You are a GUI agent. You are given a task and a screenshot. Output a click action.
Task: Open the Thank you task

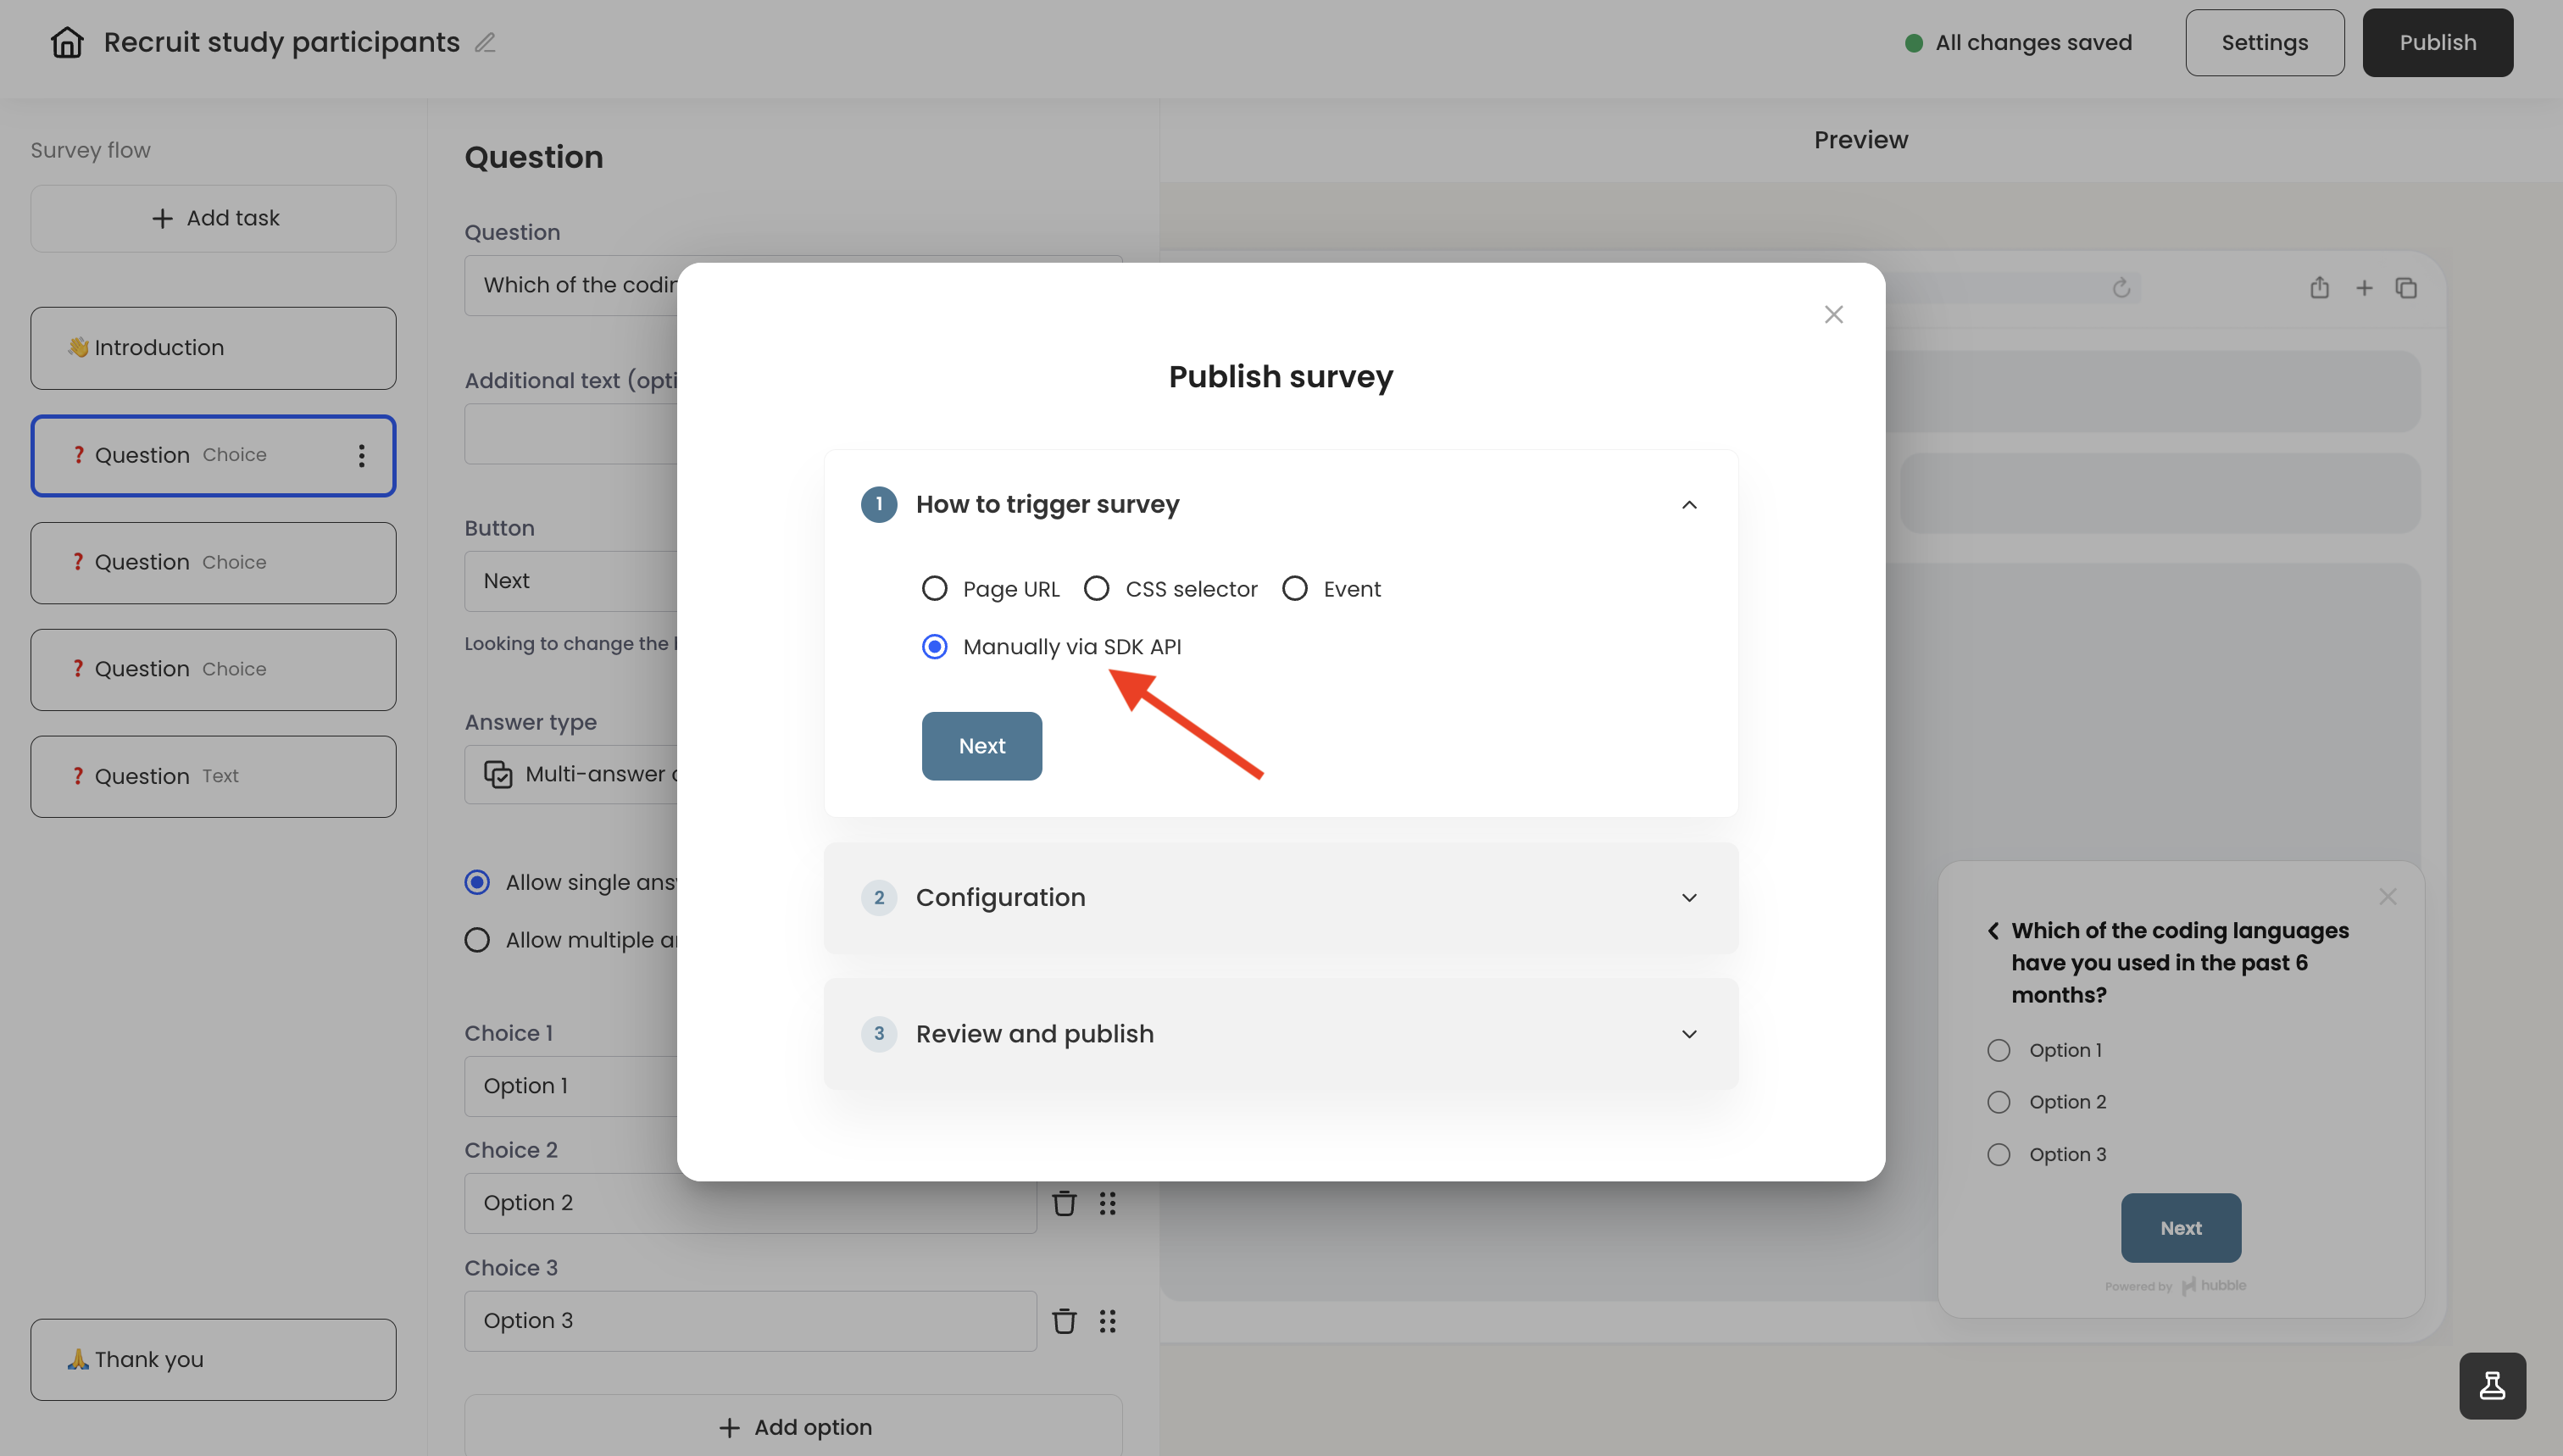[213, 1360]
